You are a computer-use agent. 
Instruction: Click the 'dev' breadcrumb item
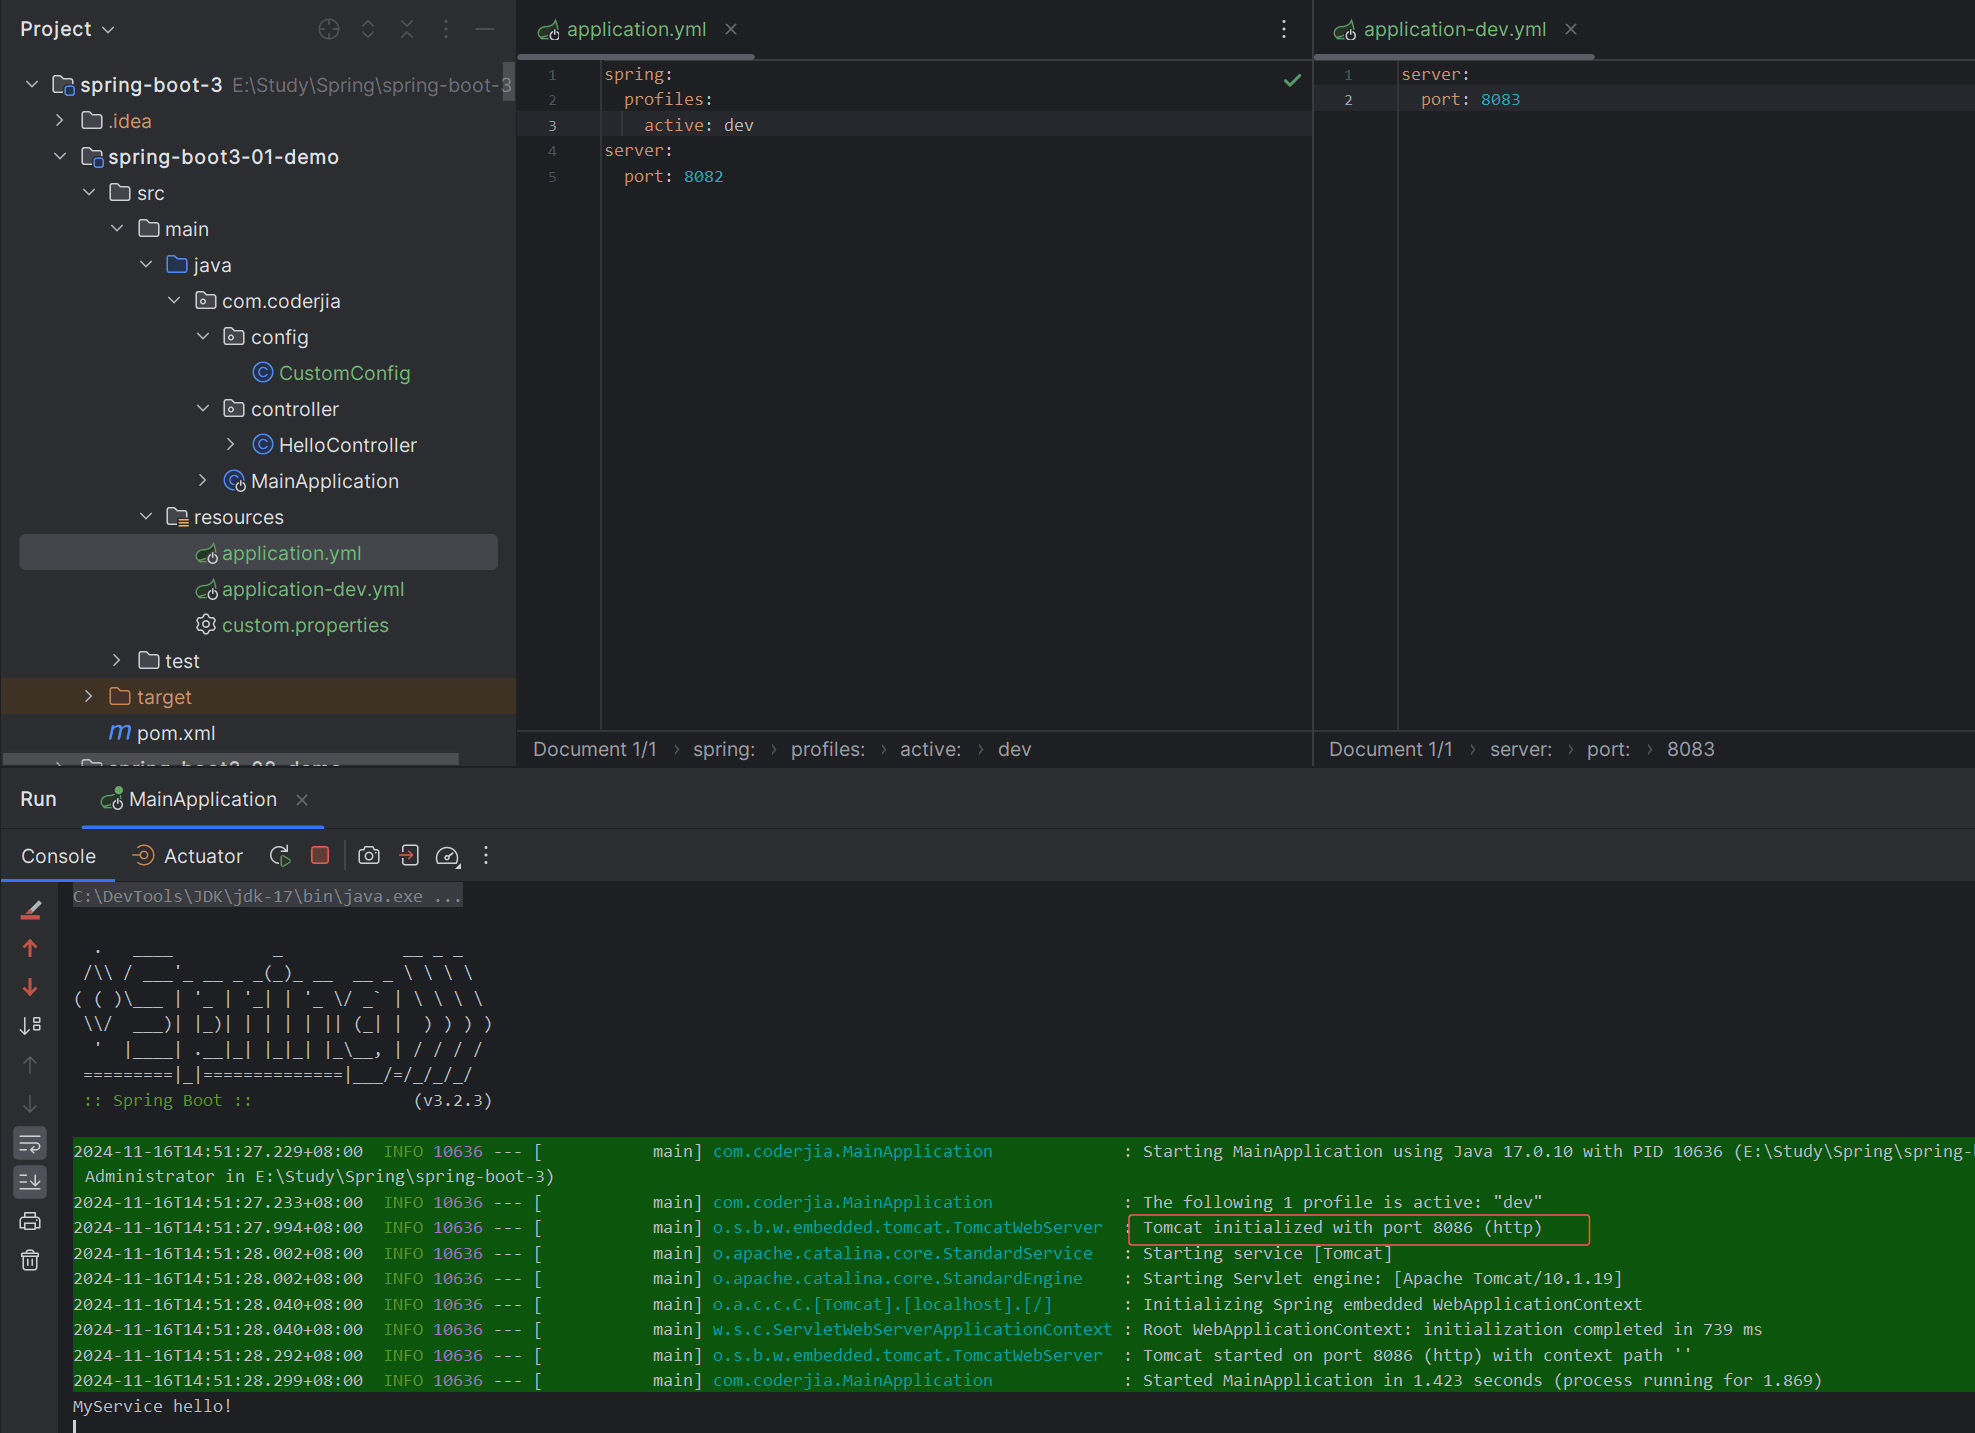click(x=1014, y=749)
